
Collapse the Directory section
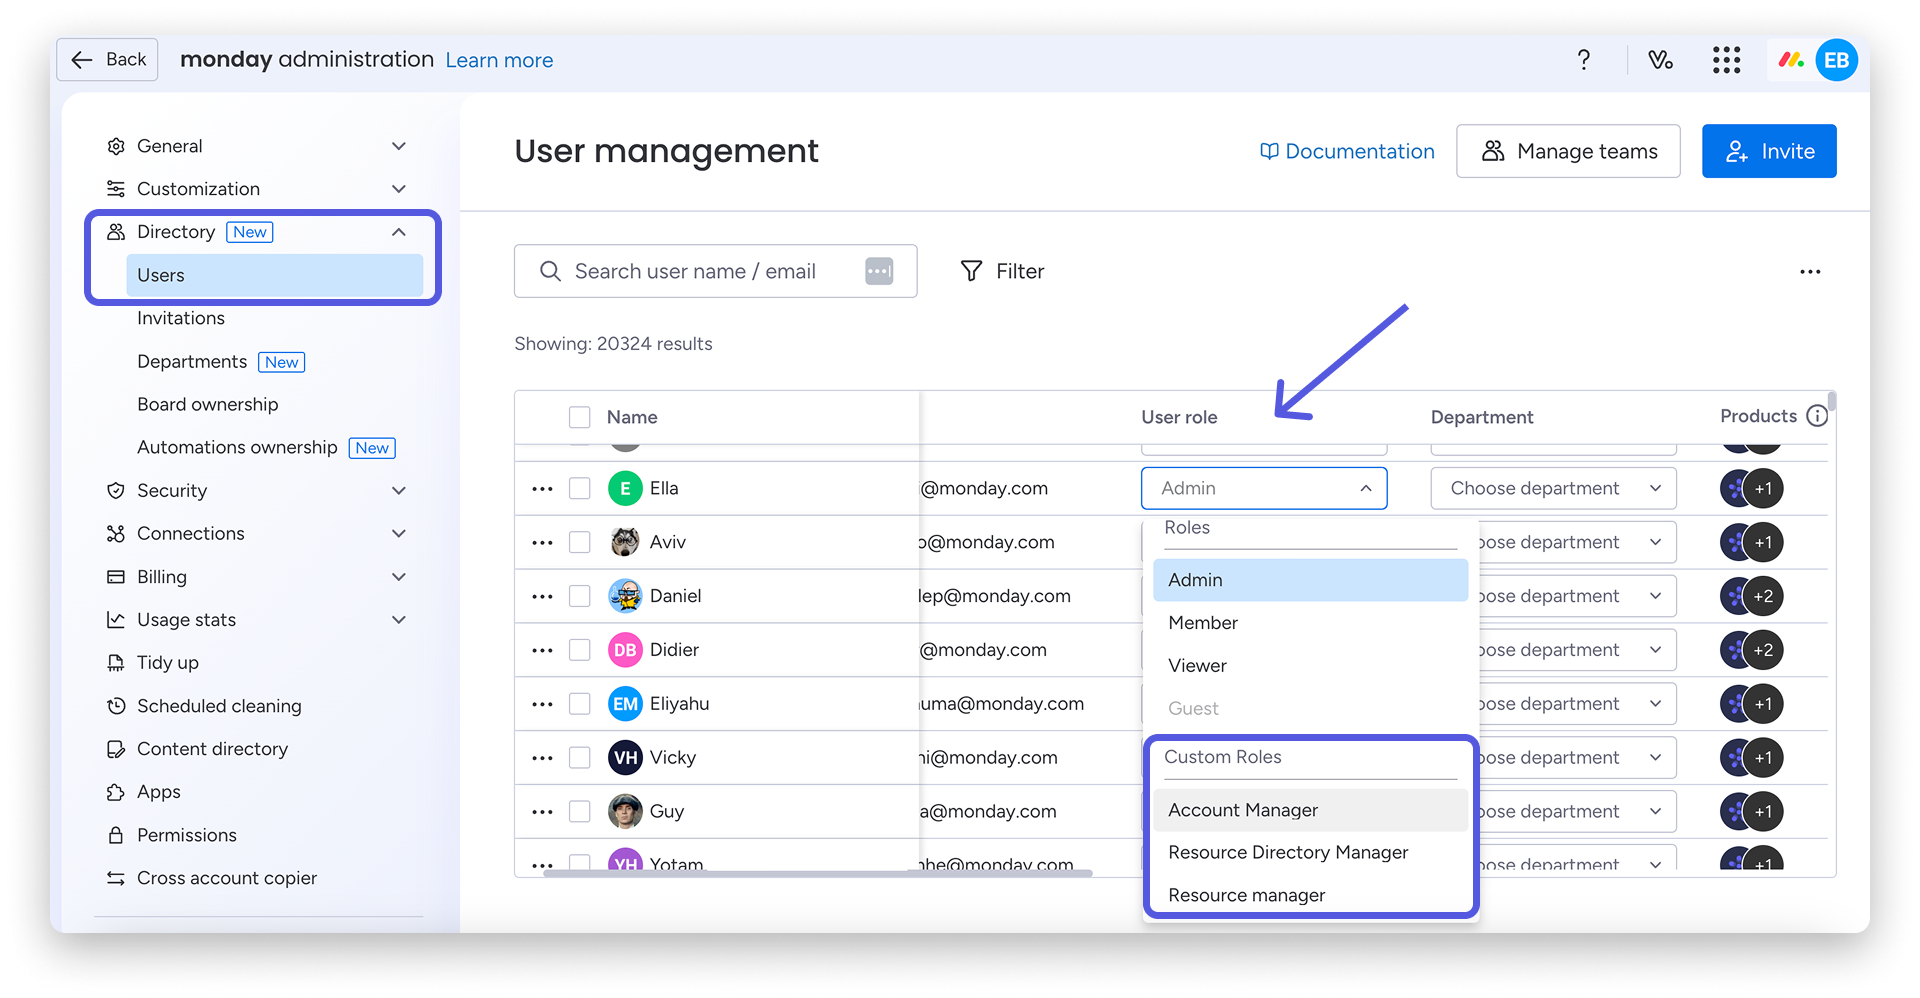click(x=399, y=232)
